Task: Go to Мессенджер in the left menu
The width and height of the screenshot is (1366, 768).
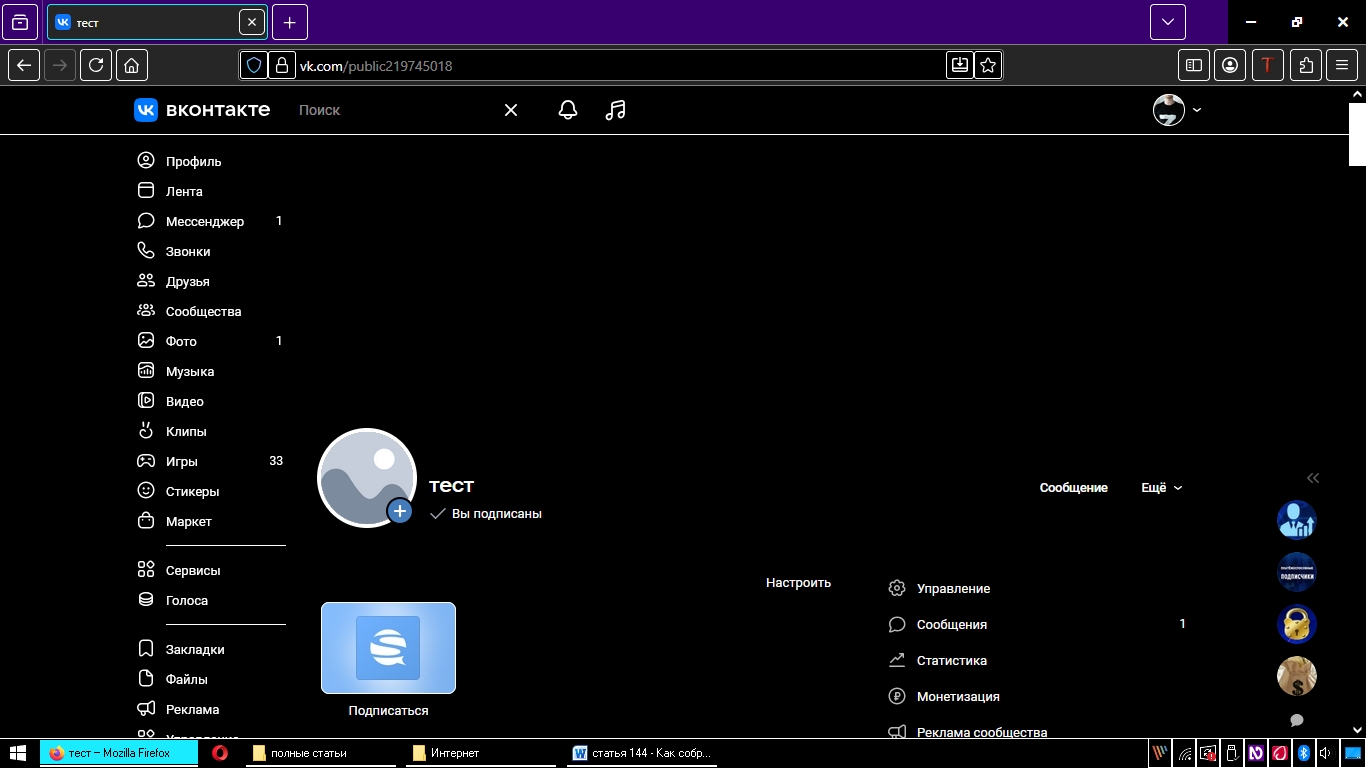Action: (204, 221)
